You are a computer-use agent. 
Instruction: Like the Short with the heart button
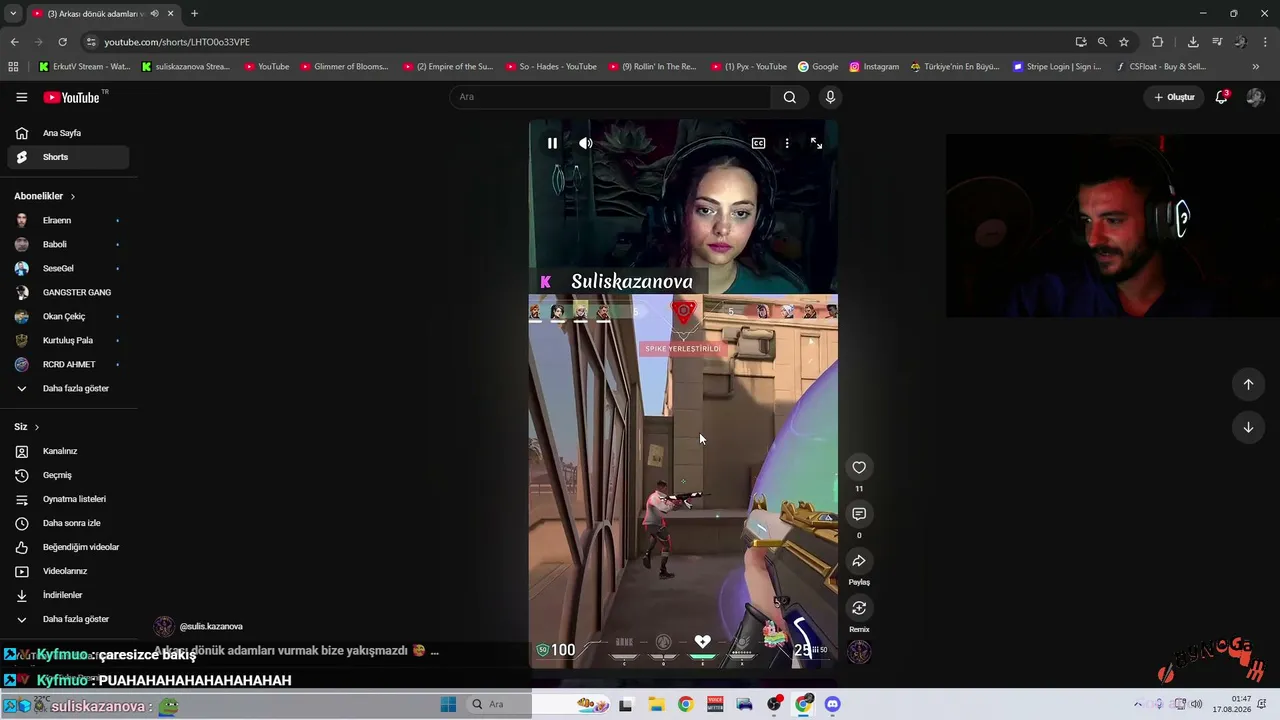pos(859,467)
